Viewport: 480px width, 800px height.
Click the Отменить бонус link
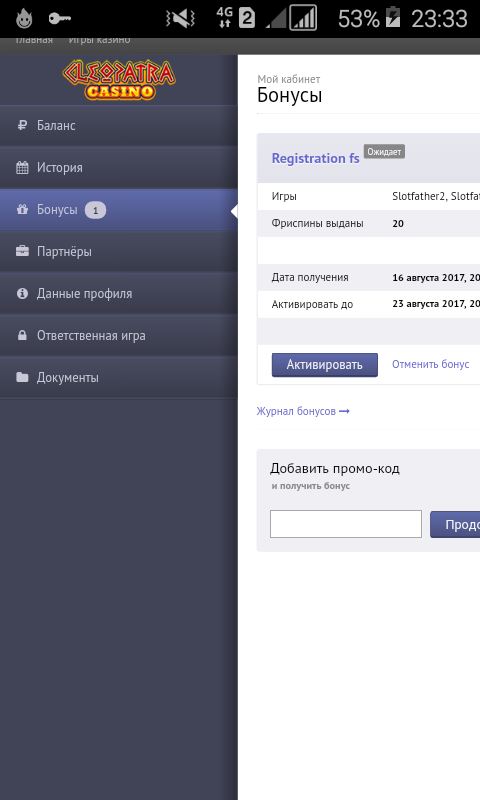[431, 364]
